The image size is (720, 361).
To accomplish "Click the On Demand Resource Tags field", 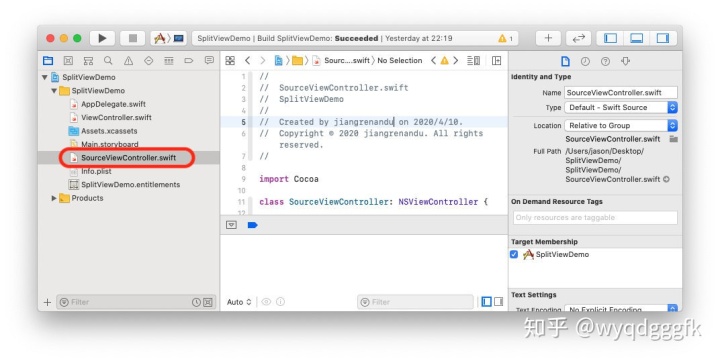I will tap(595, 218).
